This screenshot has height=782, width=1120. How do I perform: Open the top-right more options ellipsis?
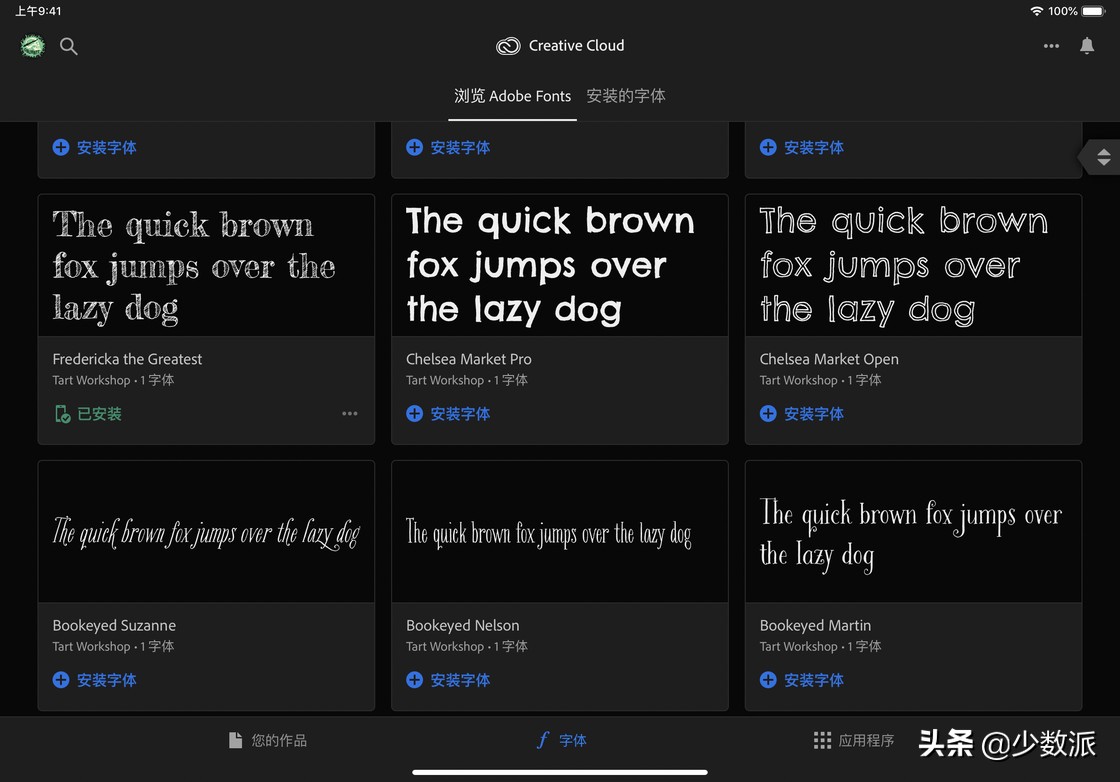tap(1051, 46)
